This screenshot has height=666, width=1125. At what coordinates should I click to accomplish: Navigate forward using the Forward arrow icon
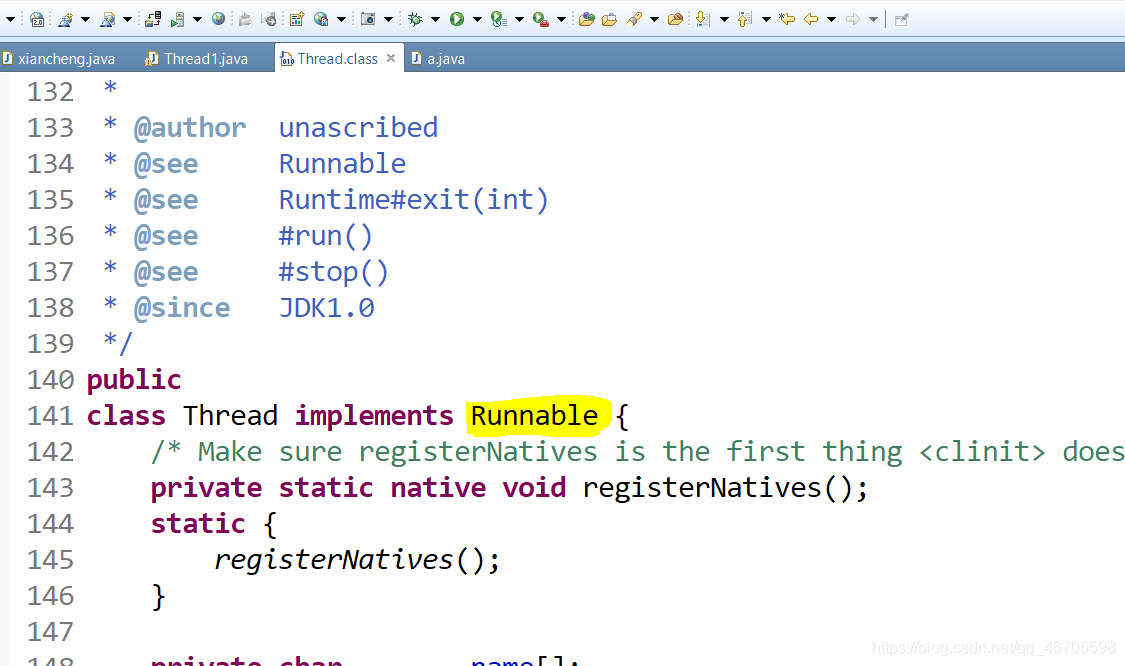850,18
